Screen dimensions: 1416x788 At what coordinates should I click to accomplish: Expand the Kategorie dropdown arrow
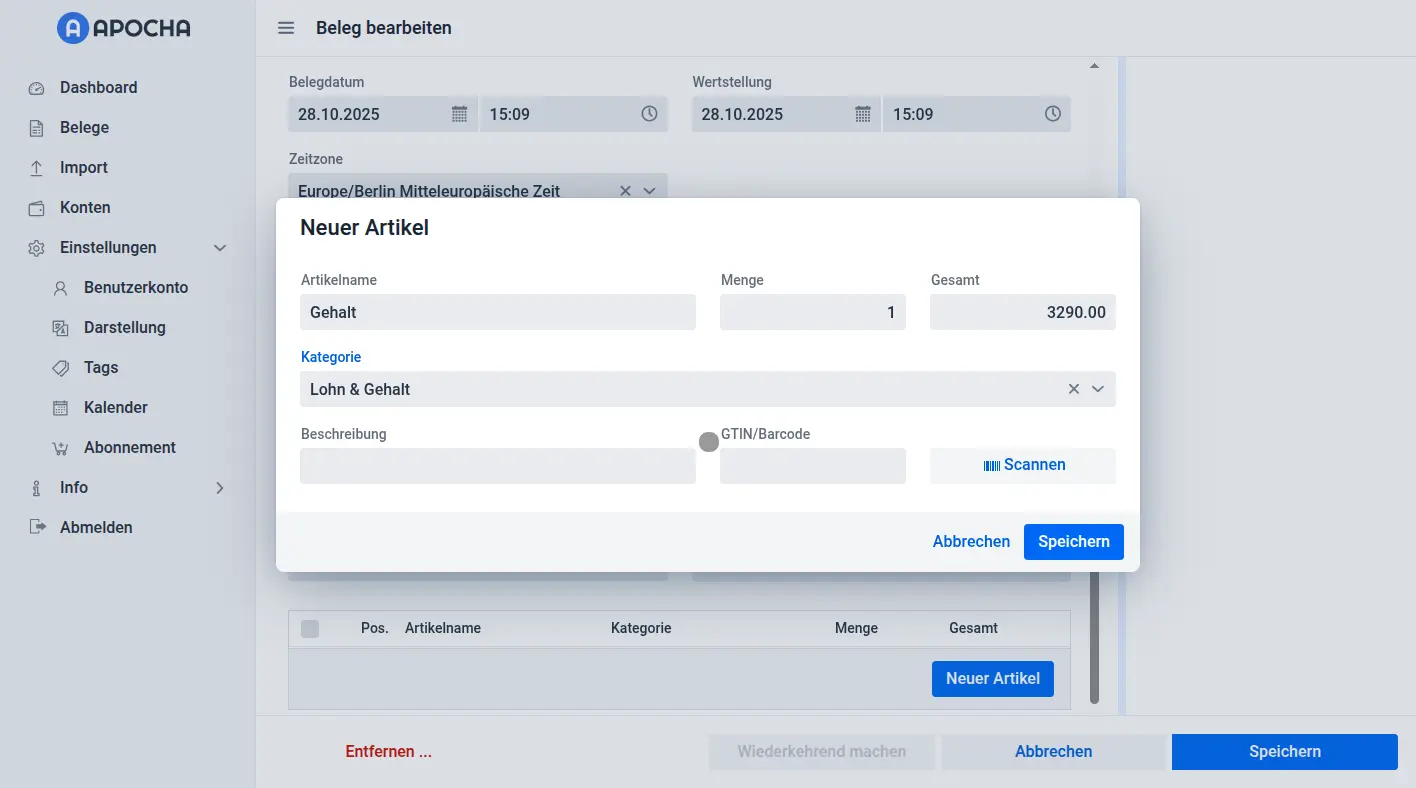pos(1098,389)
